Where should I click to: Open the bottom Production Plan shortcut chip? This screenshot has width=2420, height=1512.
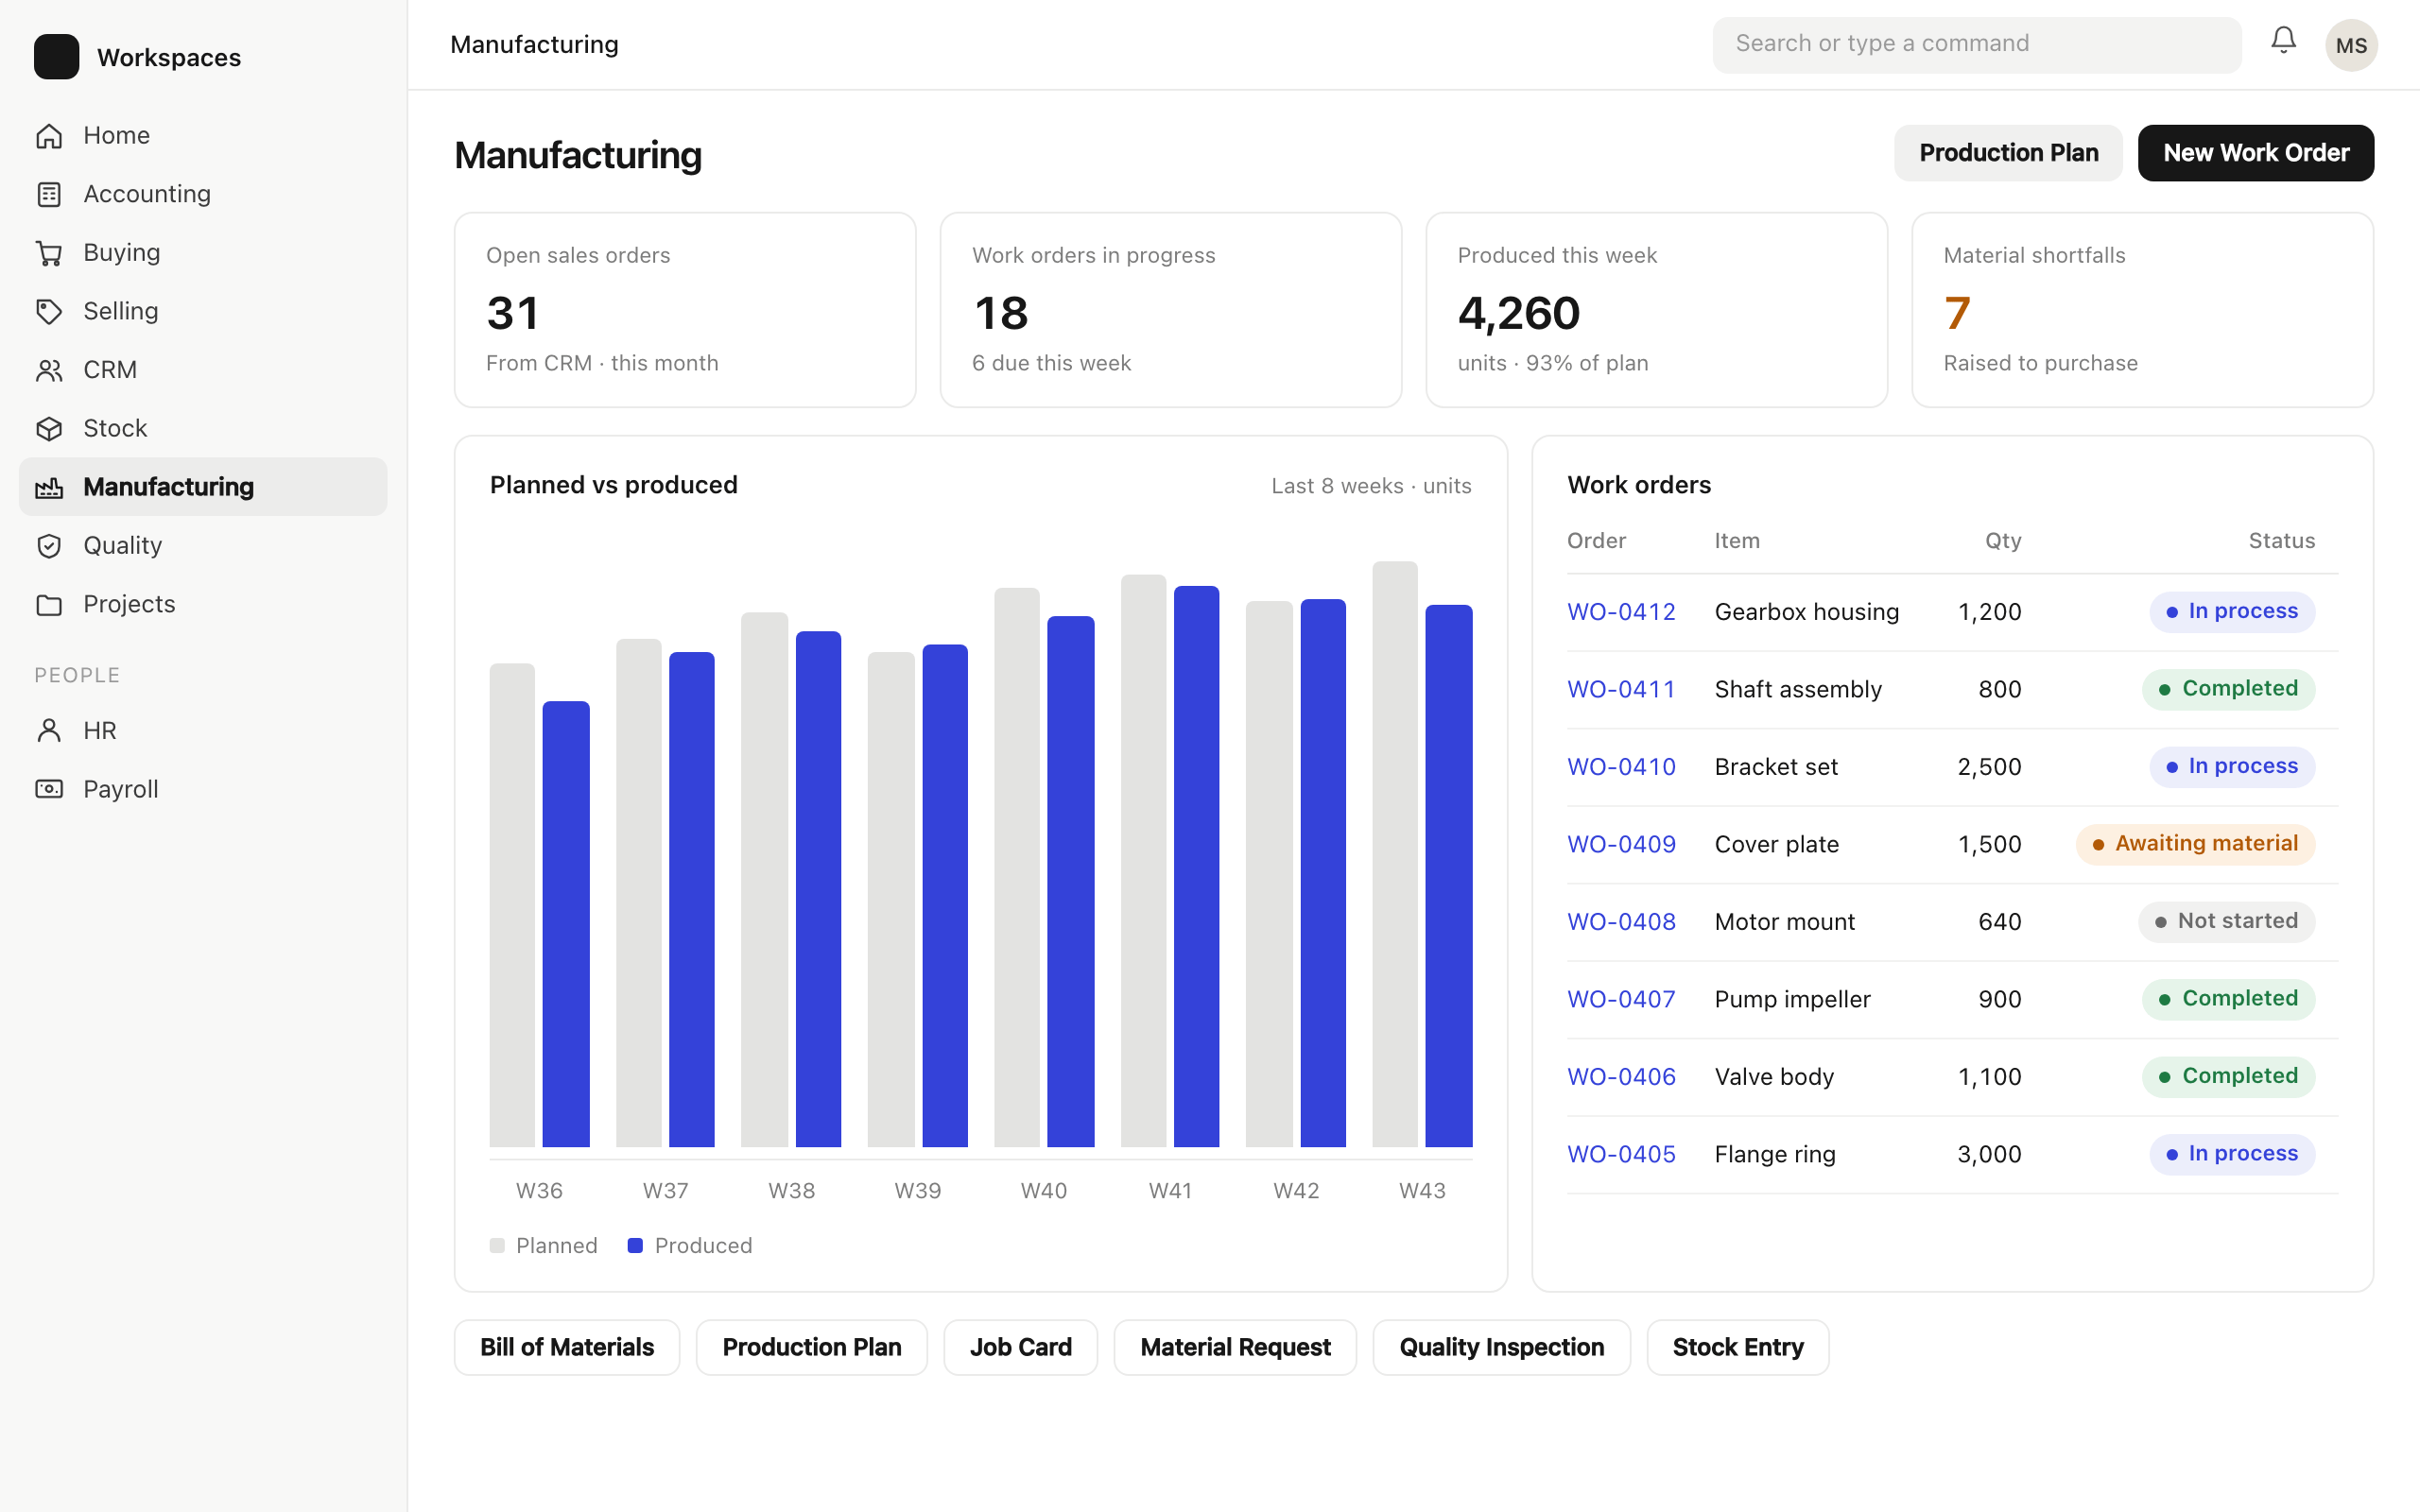[812, 1347]
